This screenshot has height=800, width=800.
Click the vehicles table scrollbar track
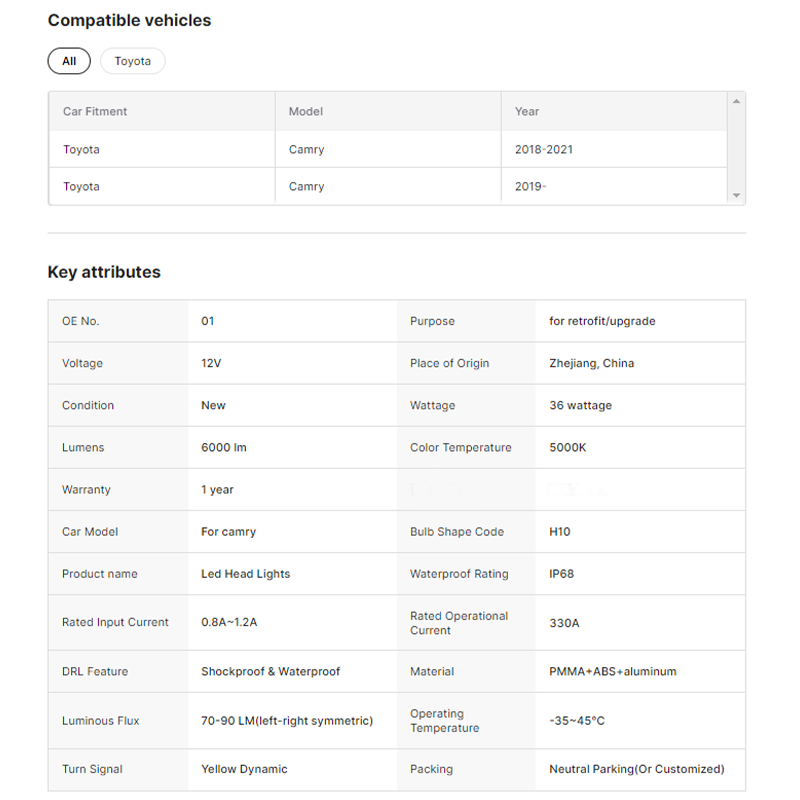click(x=736, y=148)
